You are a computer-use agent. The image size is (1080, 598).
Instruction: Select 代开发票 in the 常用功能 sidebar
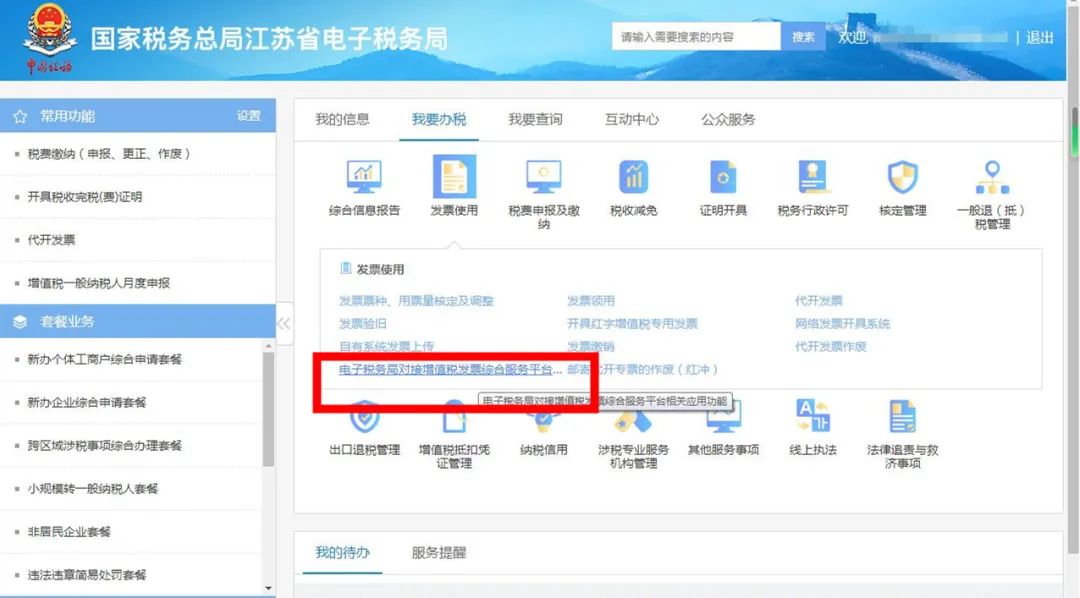pyautogui.click(x=51, y=240)
